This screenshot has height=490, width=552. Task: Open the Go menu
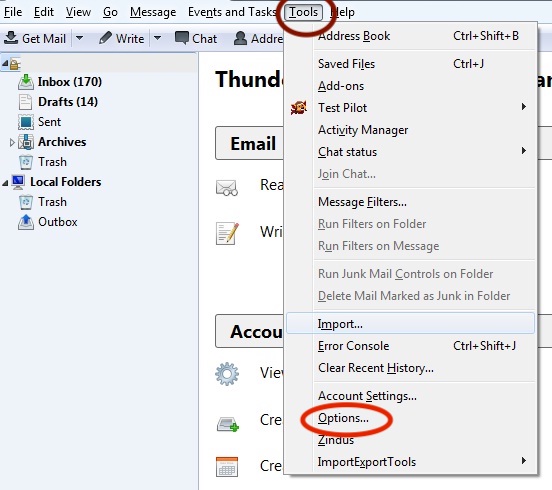pyautogui.click(x=110, y=12)
